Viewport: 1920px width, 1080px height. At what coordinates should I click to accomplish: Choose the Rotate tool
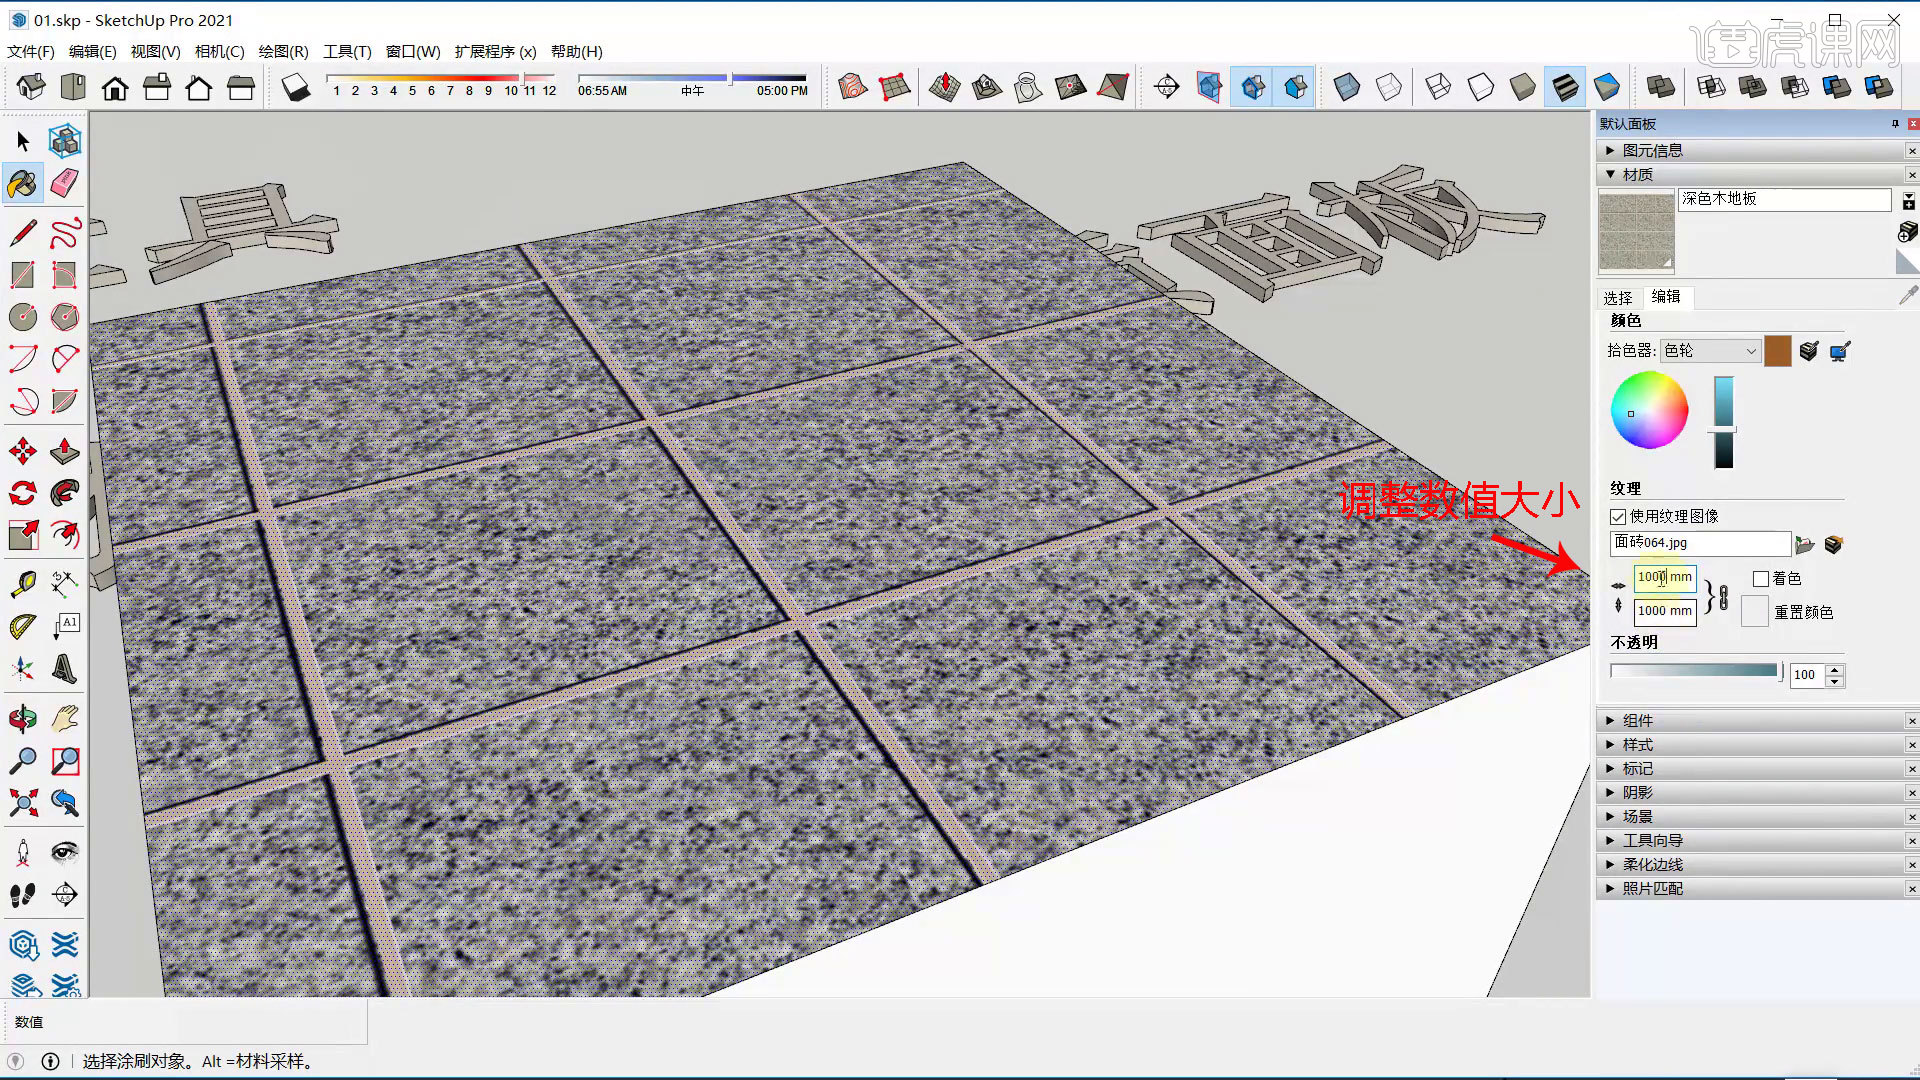(23, 493)
